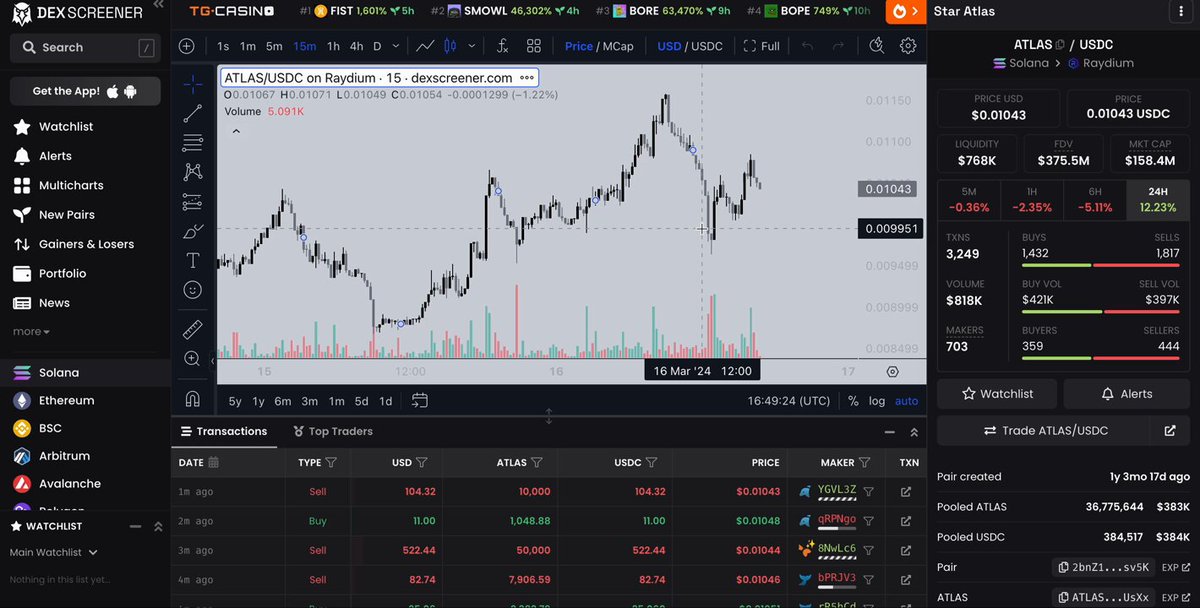Toggle the magnet snap mode

click(x=193, y=398)
